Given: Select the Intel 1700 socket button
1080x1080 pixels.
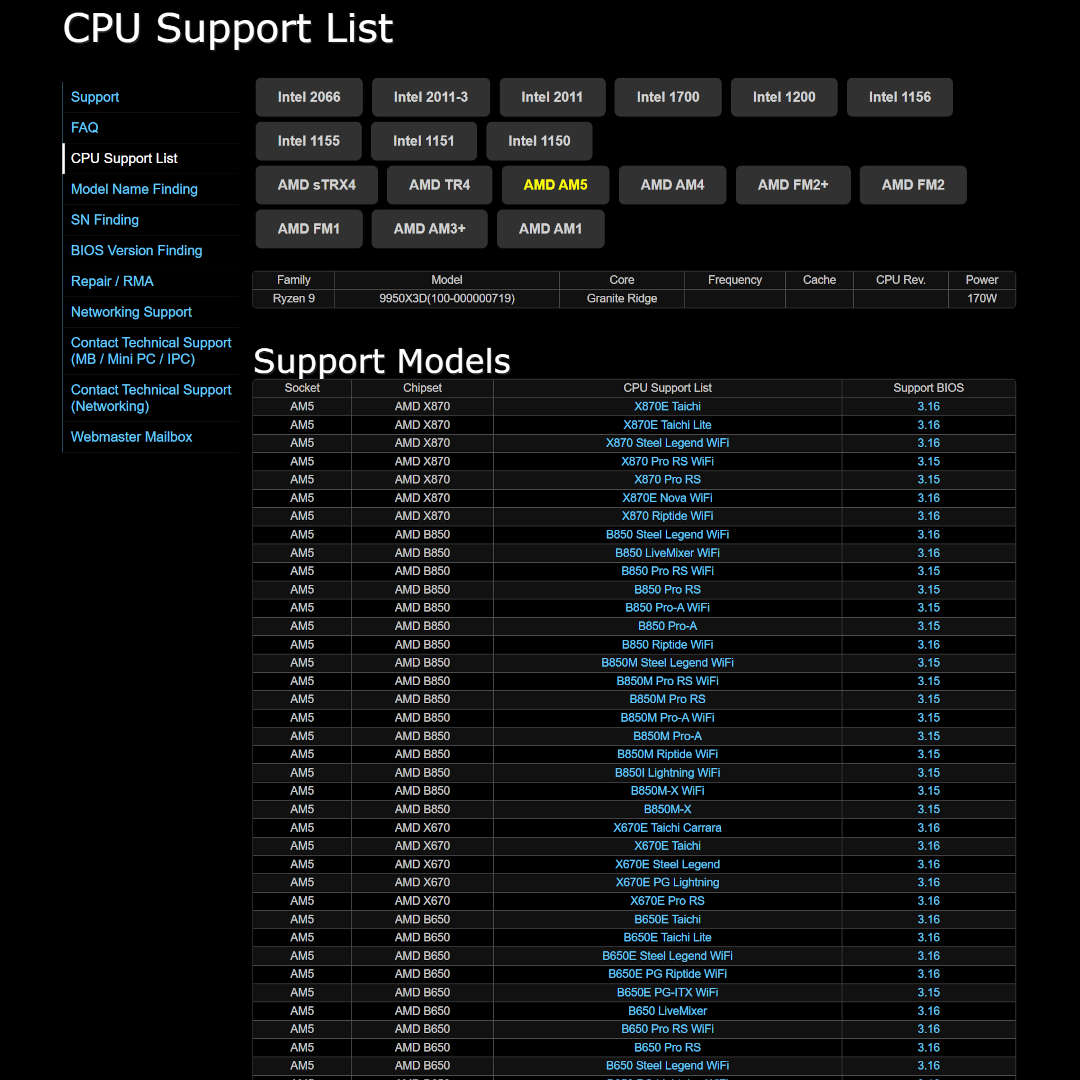Looking at the screenshot, I should tap(668, 97).
